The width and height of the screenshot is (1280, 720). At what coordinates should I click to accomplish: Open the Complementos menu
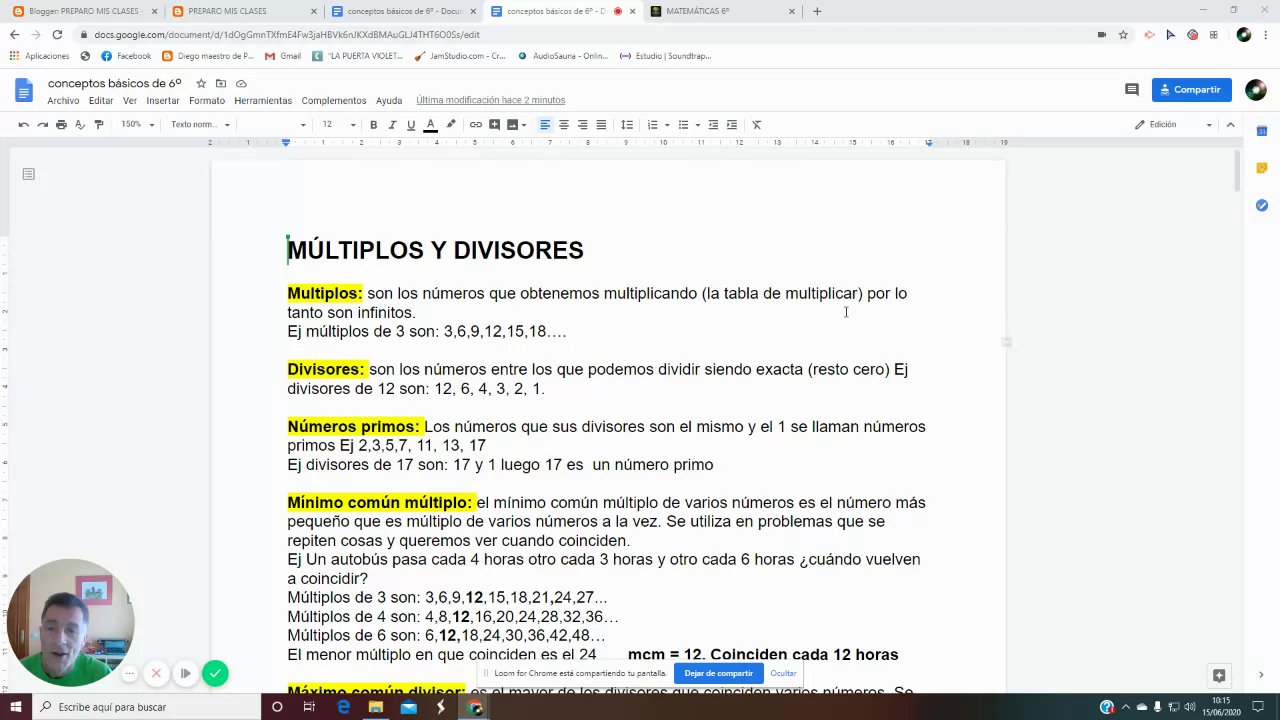click(334, 101)
